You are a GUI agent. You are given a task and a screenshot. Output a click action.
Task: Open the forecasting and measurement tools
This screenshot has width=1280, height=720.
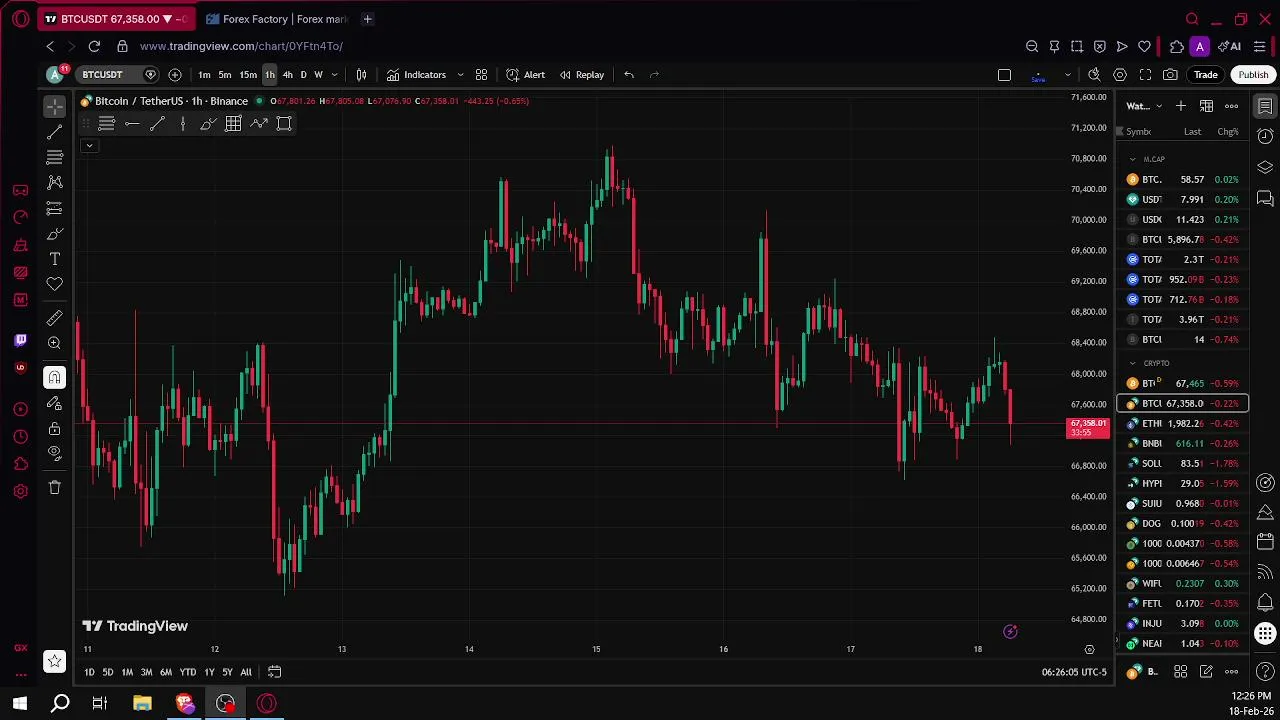tap(55, 208)
